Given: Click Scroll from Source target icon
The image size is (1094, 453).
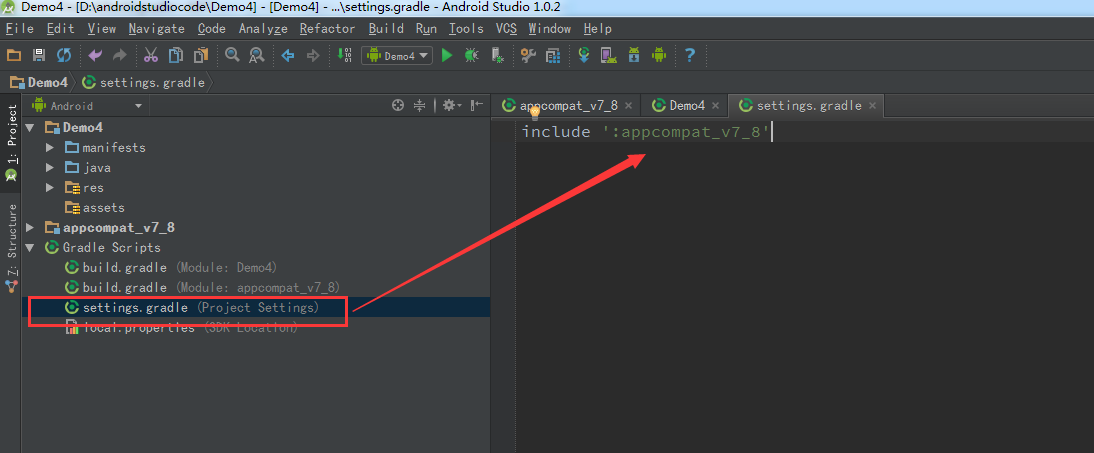Looking at the screenshot, I should 398,105.
